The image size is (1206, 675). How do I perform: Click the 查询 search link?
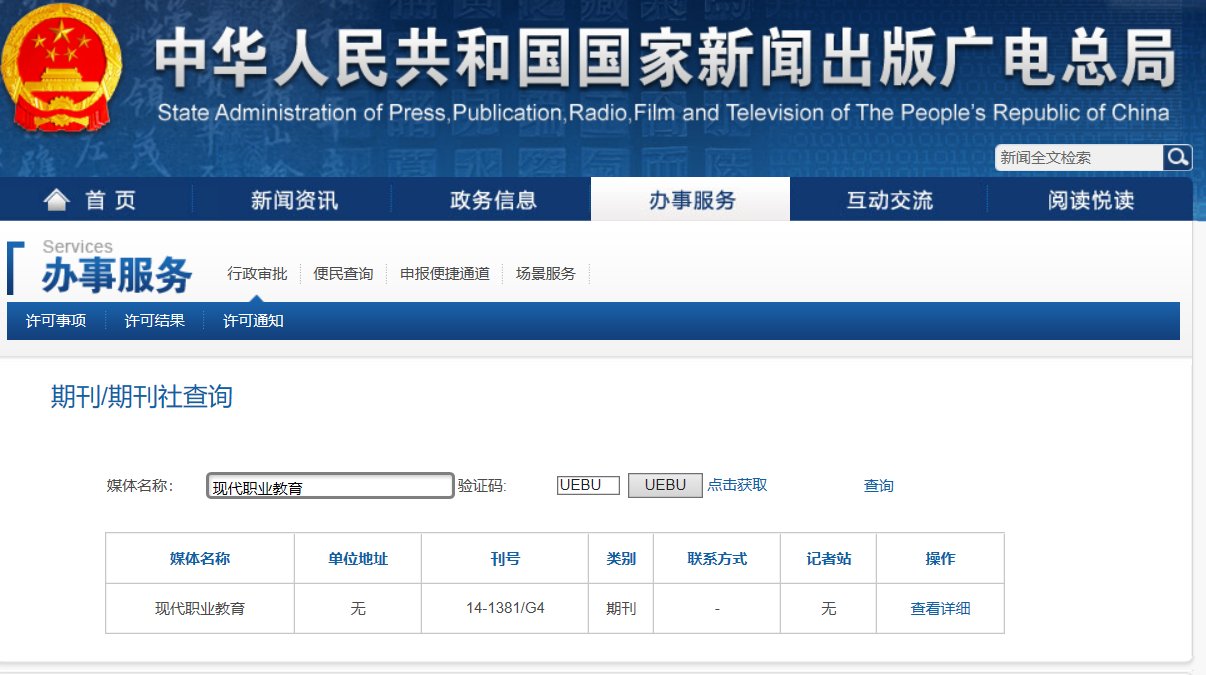877,485
